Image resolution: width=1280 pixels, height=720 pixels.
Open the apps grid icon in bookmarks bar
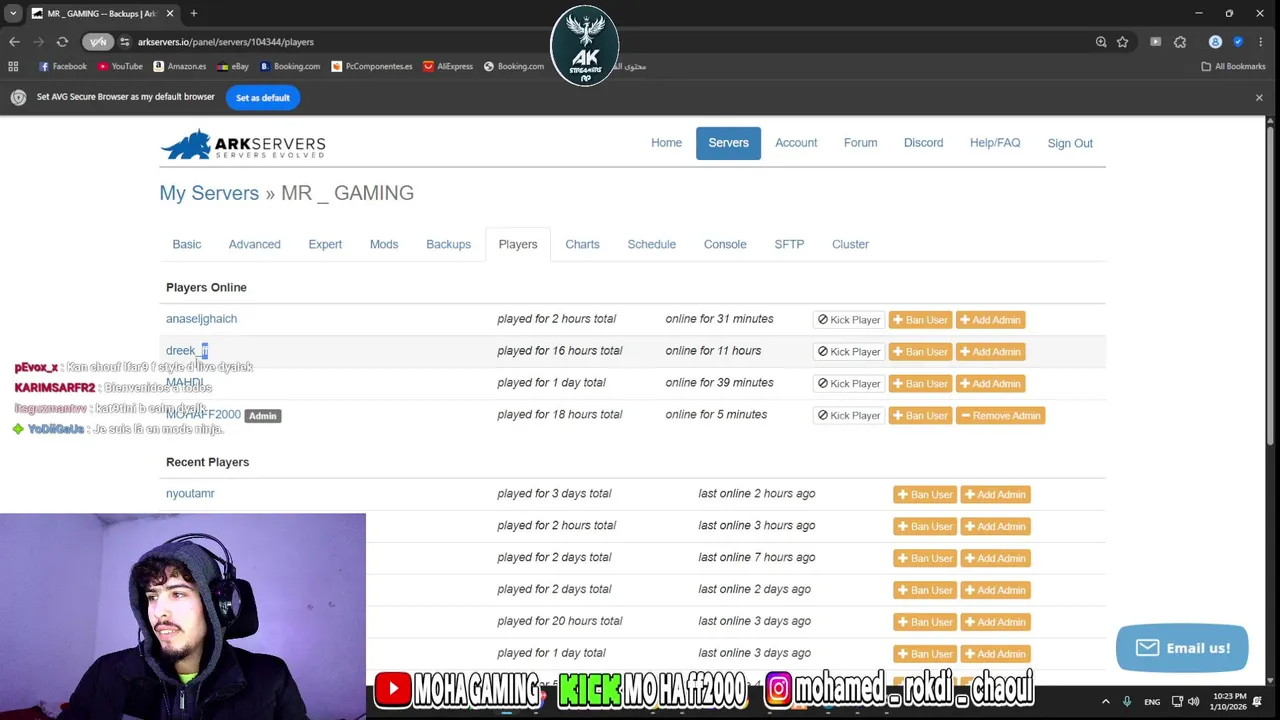pyautogui.click(x=13, y=66)
